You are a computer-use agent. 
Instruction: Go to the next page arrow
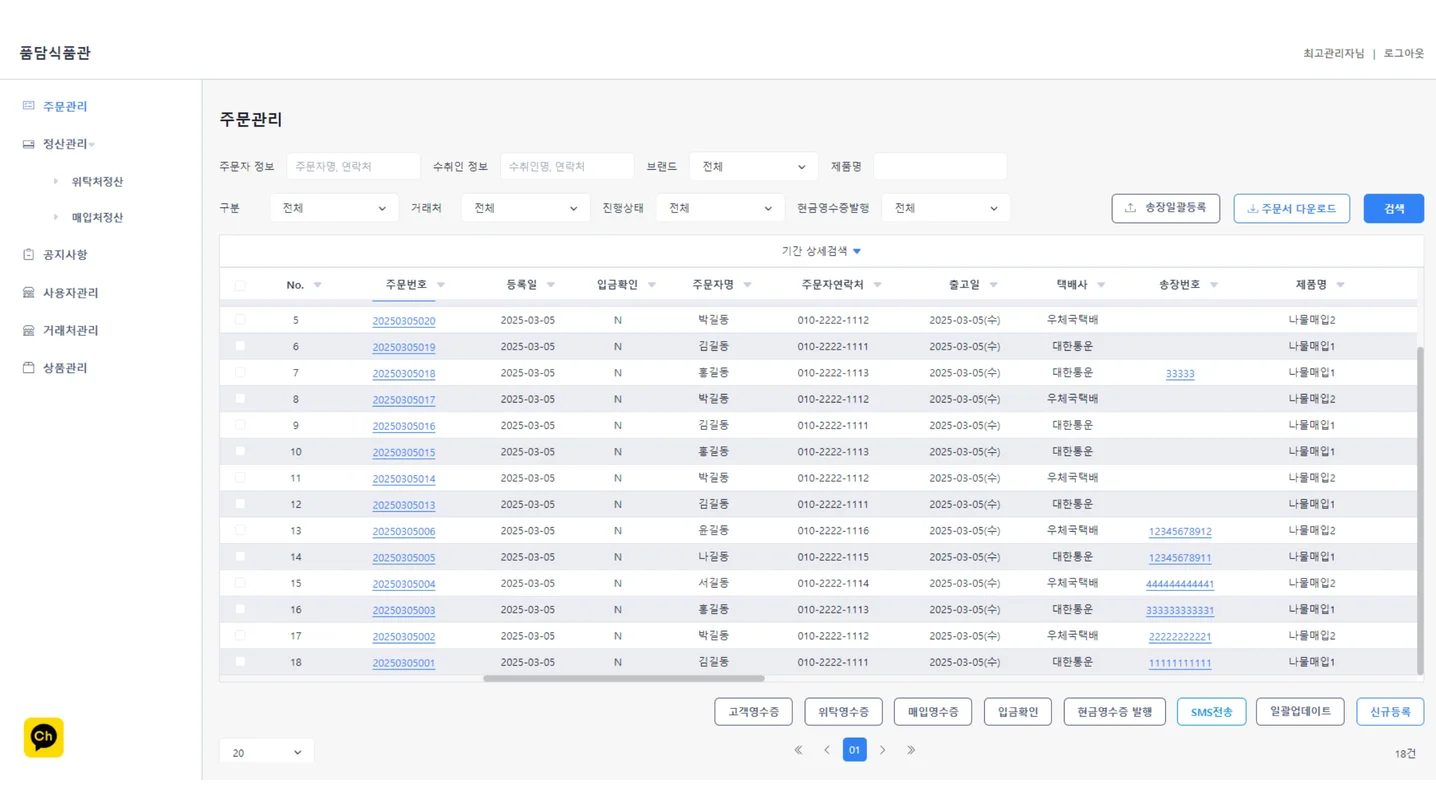click(x=882, y=750)
